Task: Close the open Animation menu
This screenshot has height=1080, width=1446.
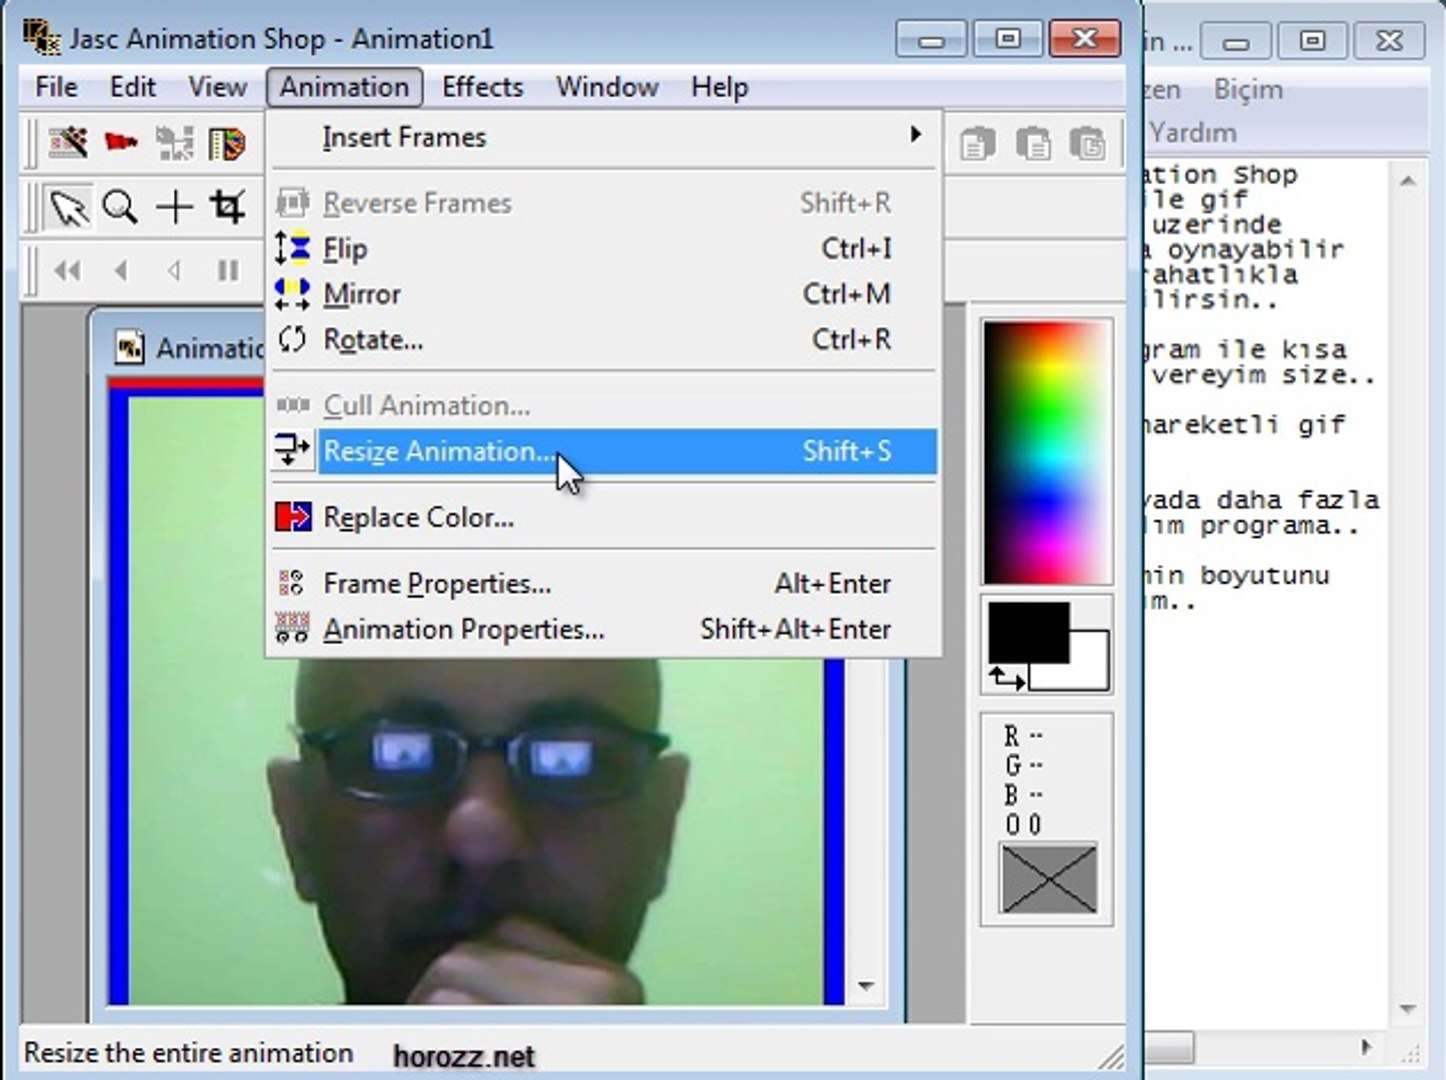Action: tap(344, 87)
